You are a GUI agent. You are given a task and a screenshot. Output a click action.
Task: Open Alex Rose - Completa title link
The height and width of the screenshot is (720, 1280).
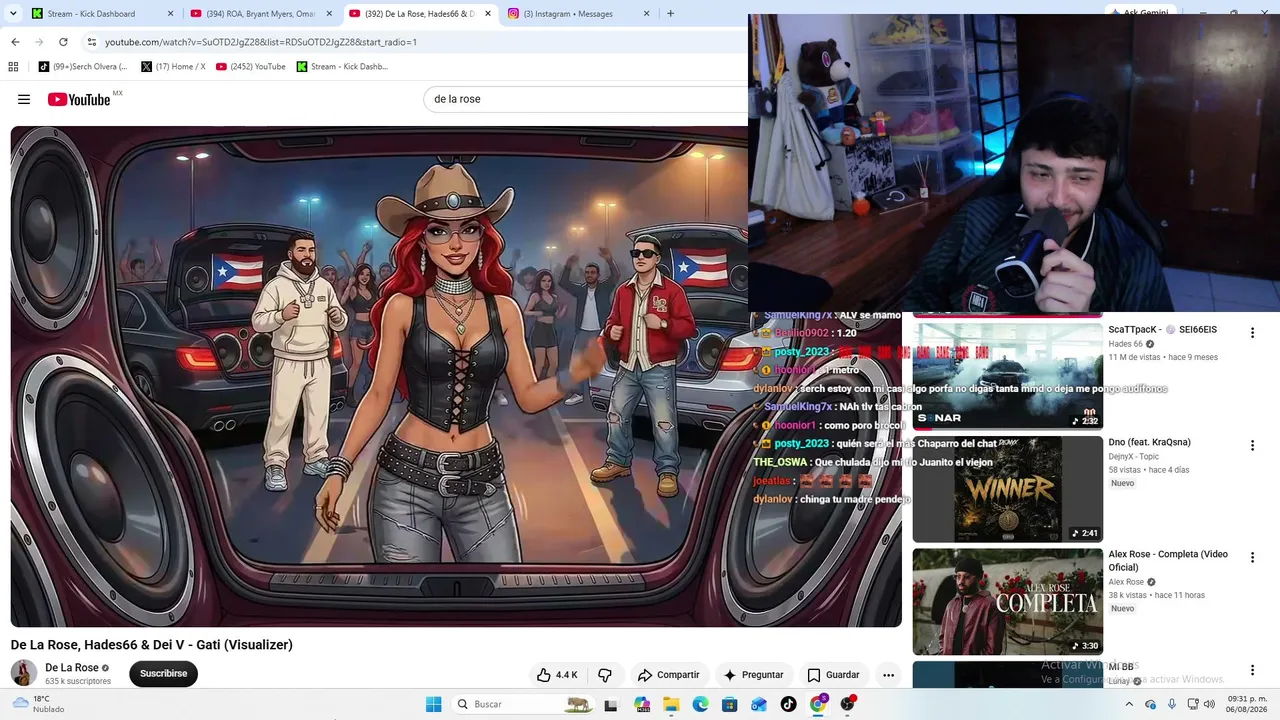pyautogui.click(x=1168, y=560)
